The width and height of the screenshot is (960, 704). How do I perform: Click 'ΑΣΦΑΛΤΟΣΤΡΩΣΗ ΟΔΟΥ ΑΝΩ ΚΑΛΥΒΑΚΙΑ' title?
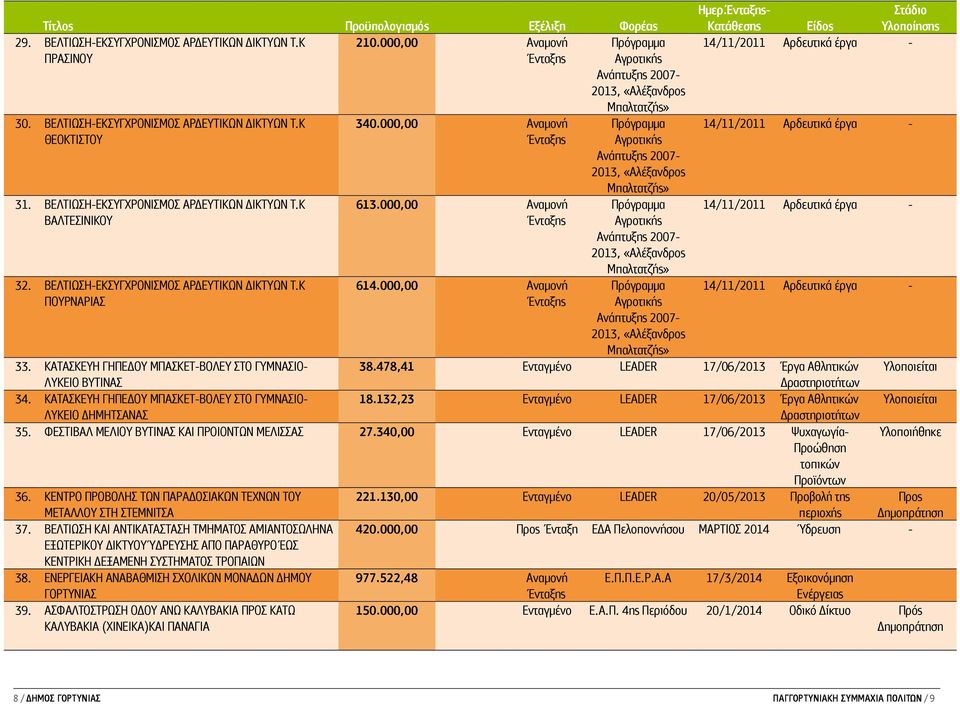[x=170, y=618]
